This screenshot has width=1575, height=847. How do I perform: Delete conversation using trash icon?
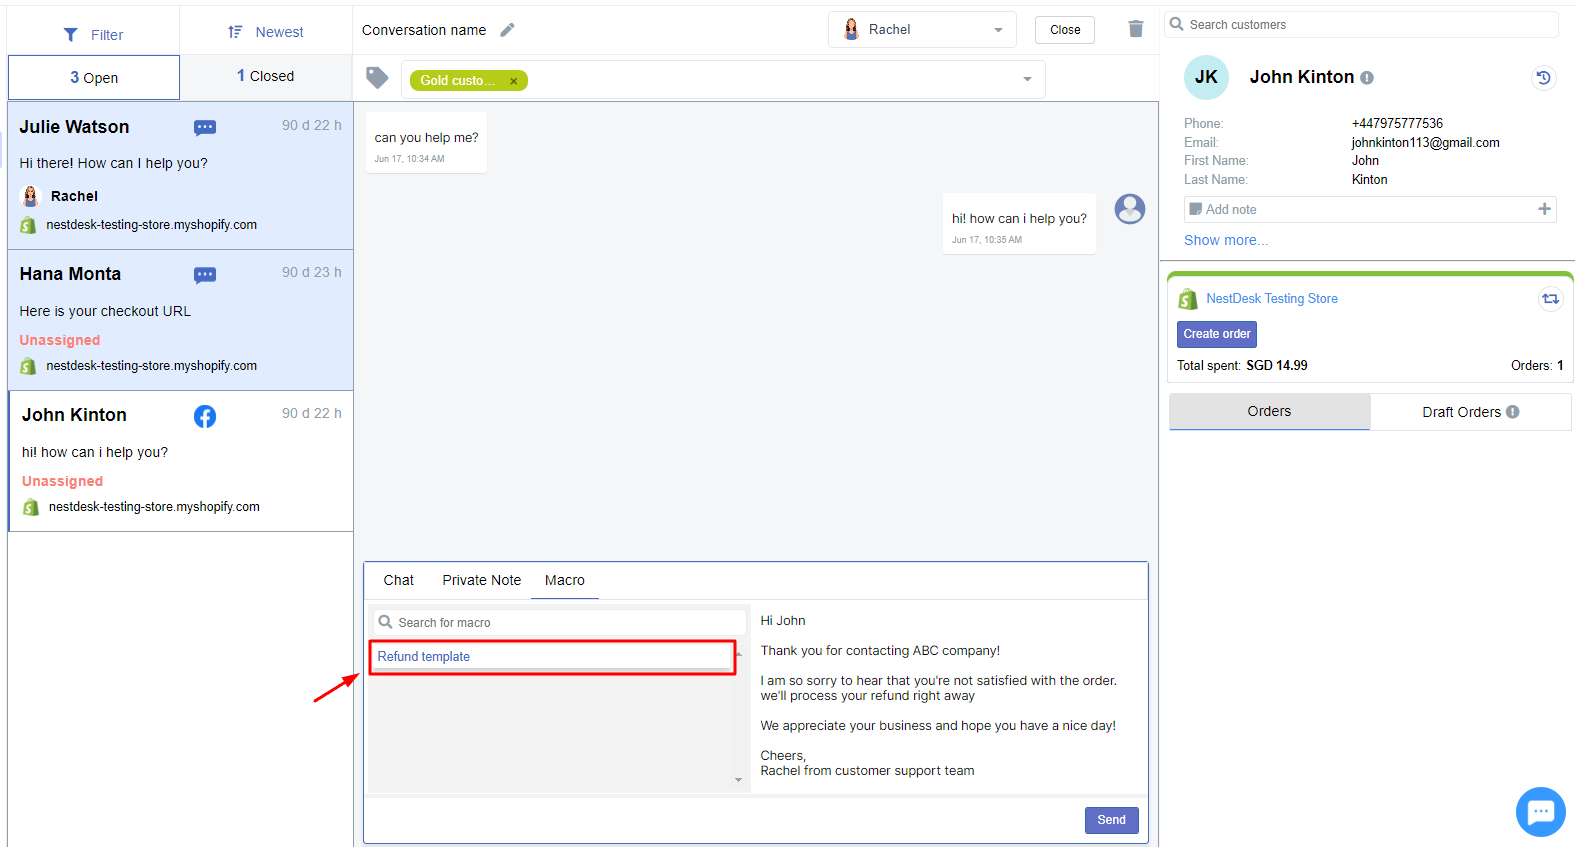(1135, 29)
